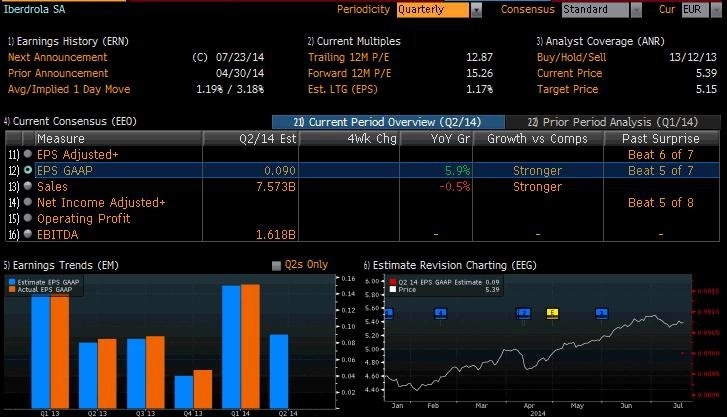Screen dimensions: 727x417
Task: Click the next announcement date 07/23/14
Action: [x=240, y=58]
